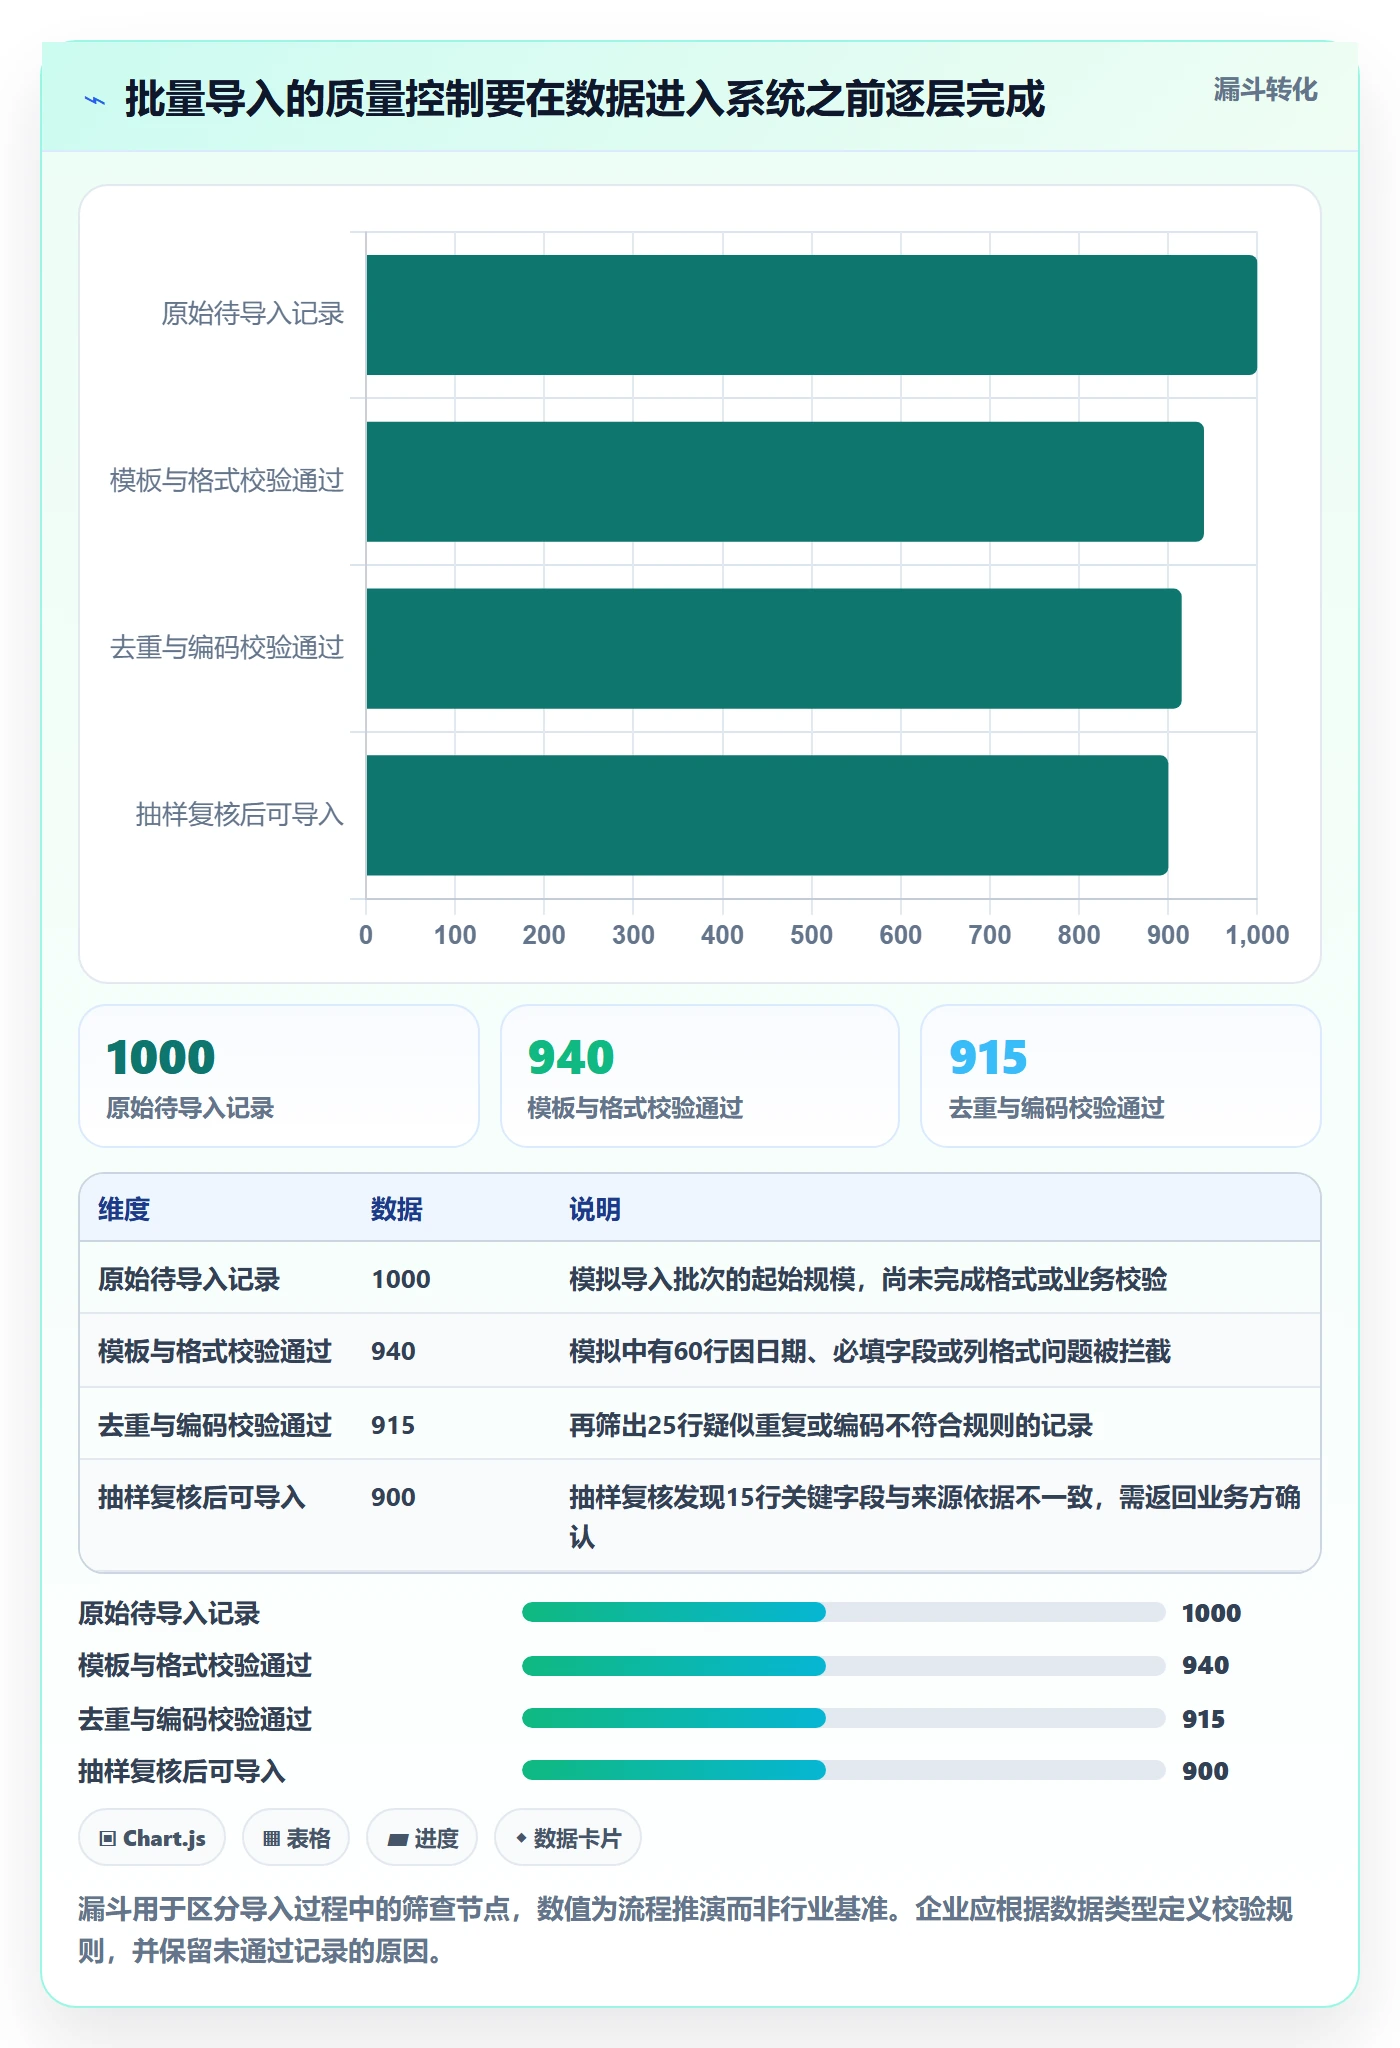
Task: Click the x-axis tick label 100
Action: [455, 935]
